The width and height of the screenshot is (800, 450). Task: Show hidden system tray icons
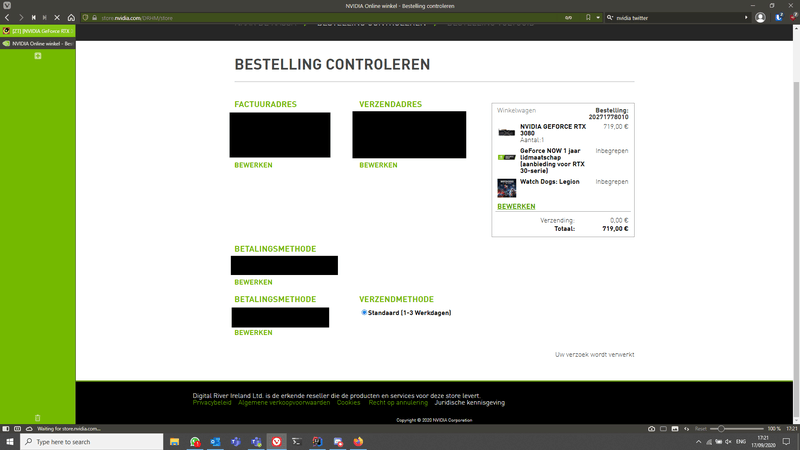[x=698, y=442]
